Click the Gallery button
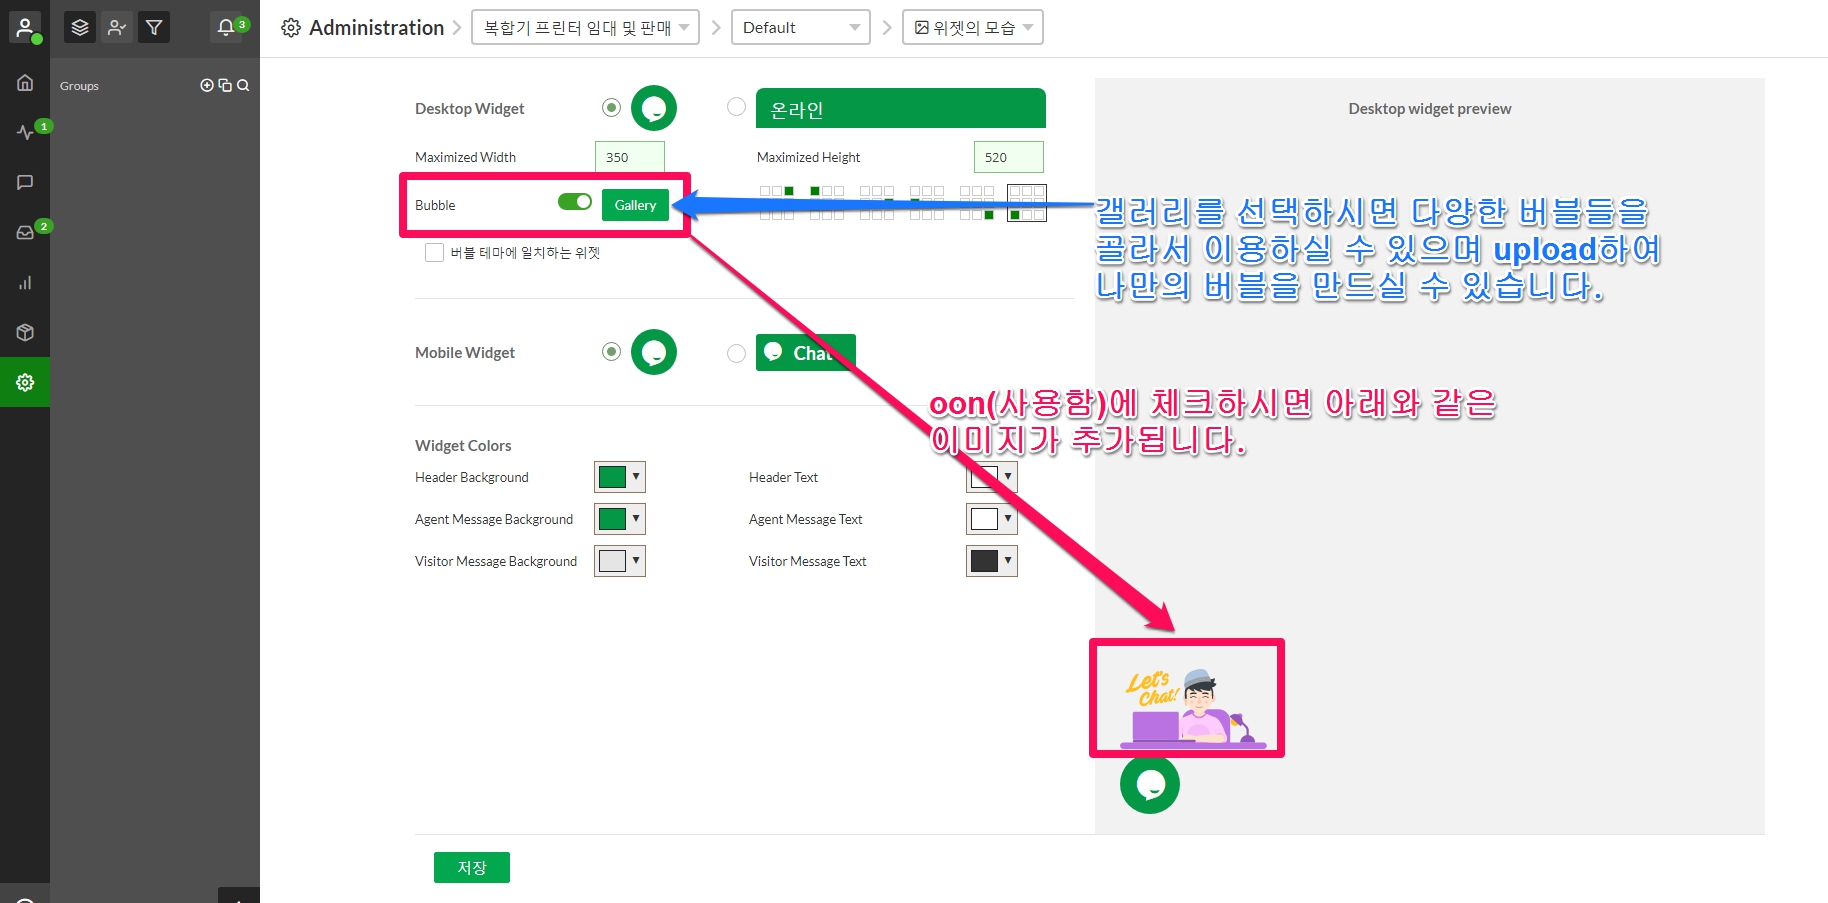Viewport: 1828px width, 903px height. click(635, 205)
